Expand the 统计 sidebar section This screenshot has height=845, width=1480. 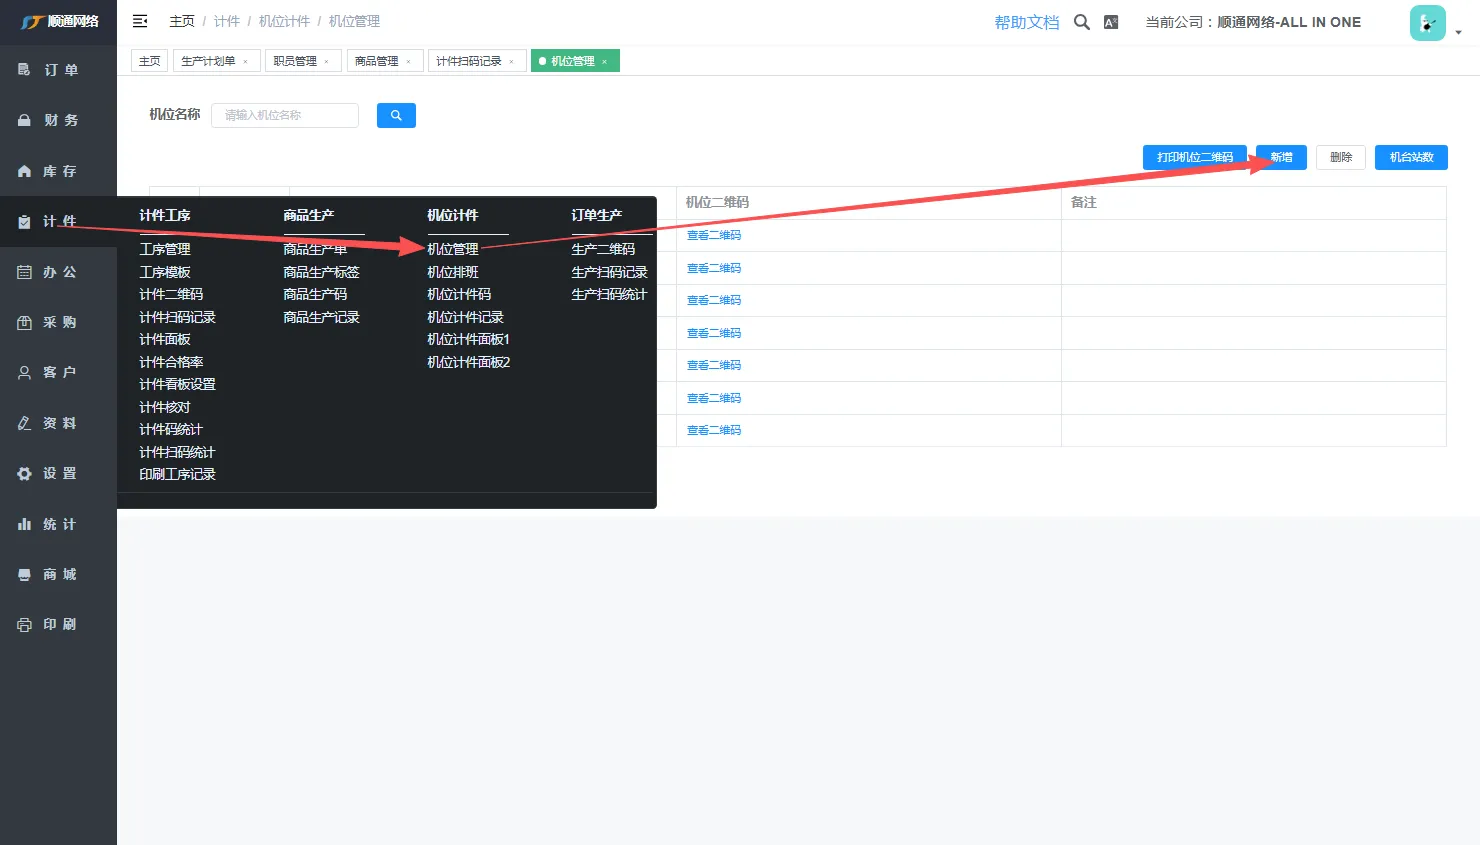point(59,524)
